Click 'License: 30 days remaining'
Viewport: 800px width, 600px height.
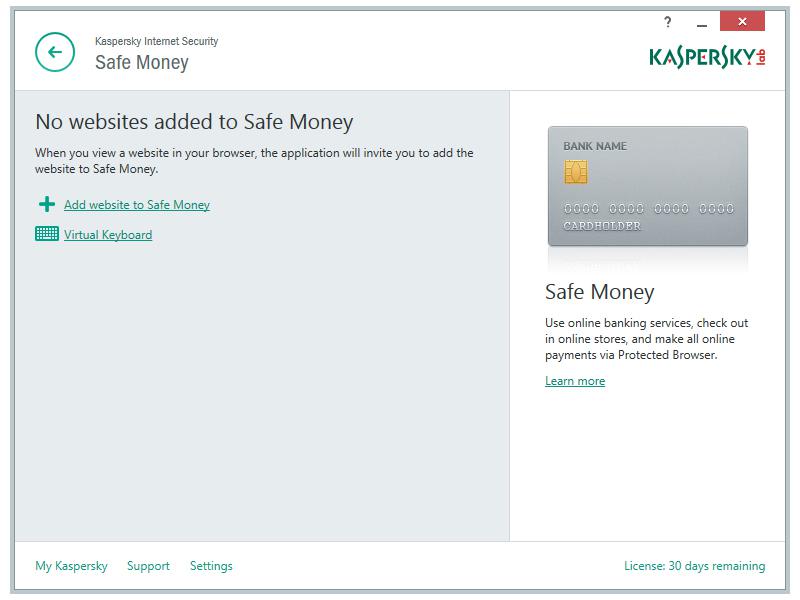(694, 566)
